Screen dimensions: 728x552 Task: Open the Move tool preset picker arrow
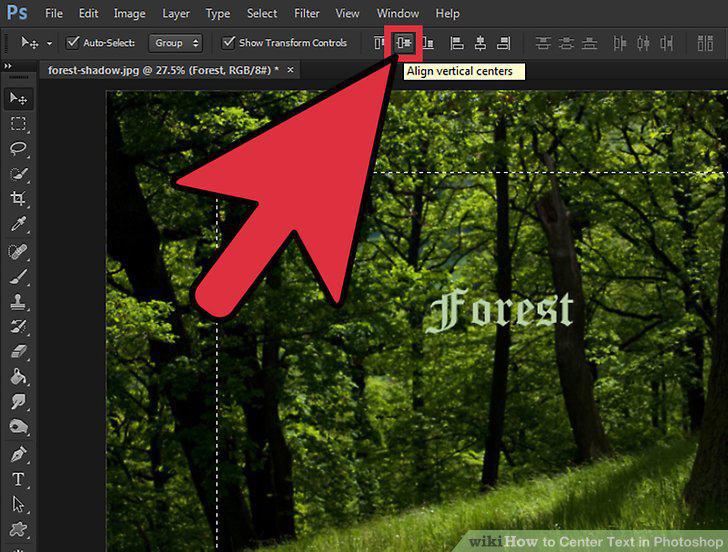click(x=49, y=44)
